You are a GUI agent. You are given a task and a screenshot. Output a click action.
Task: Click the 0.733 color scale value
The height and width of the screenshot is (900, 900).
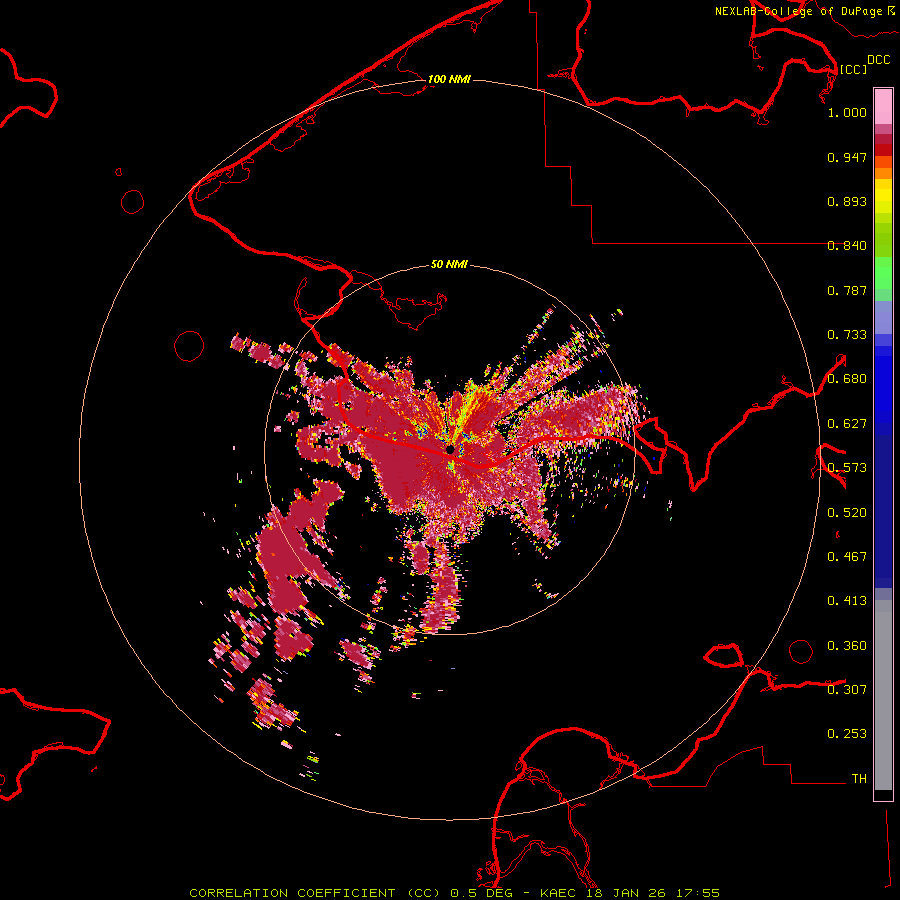click(847, 335)
